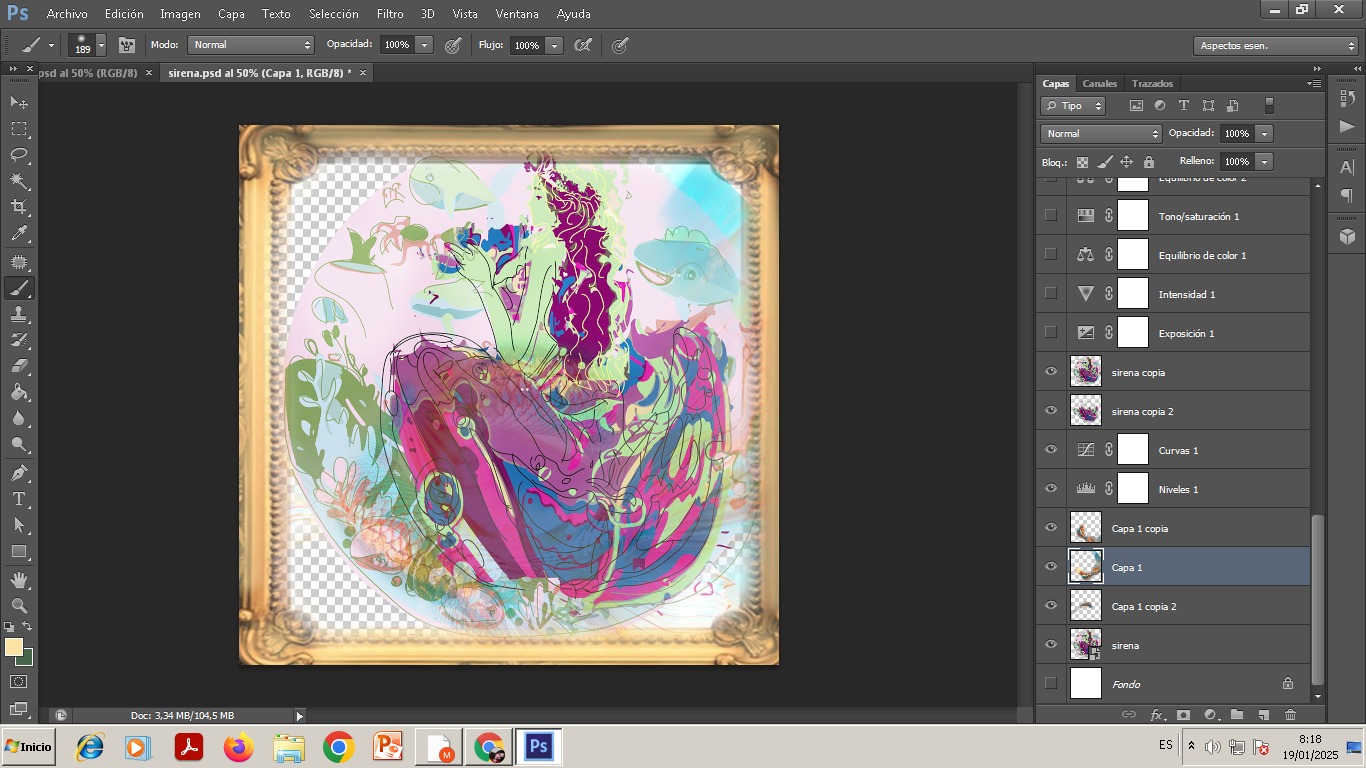Open the Selección menu
The height and width of the screenshot is (768, 1366).
click(334, 14)
